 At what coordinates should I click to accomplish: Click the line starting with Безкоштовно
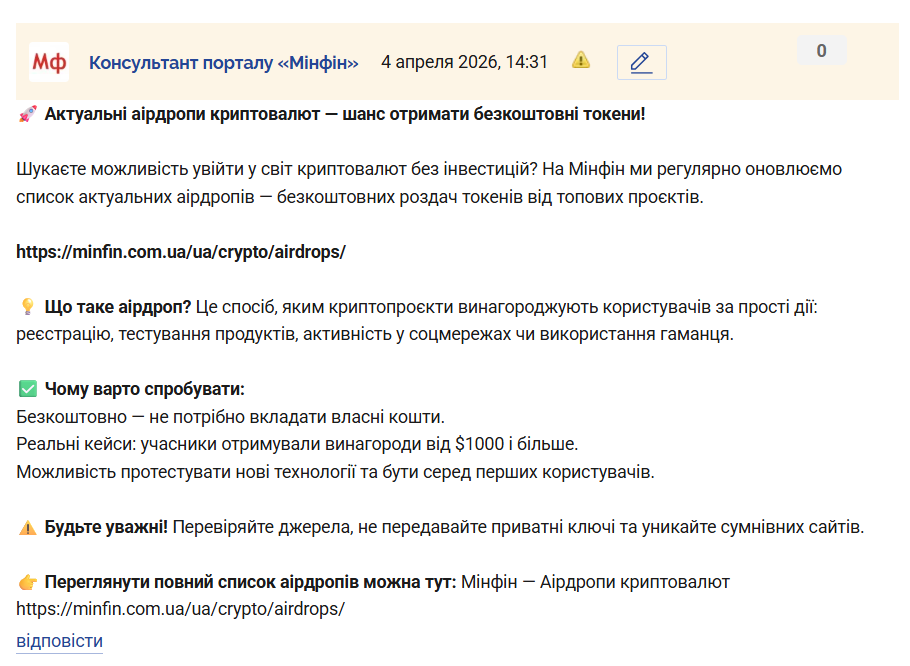click(x=230, y=417)
